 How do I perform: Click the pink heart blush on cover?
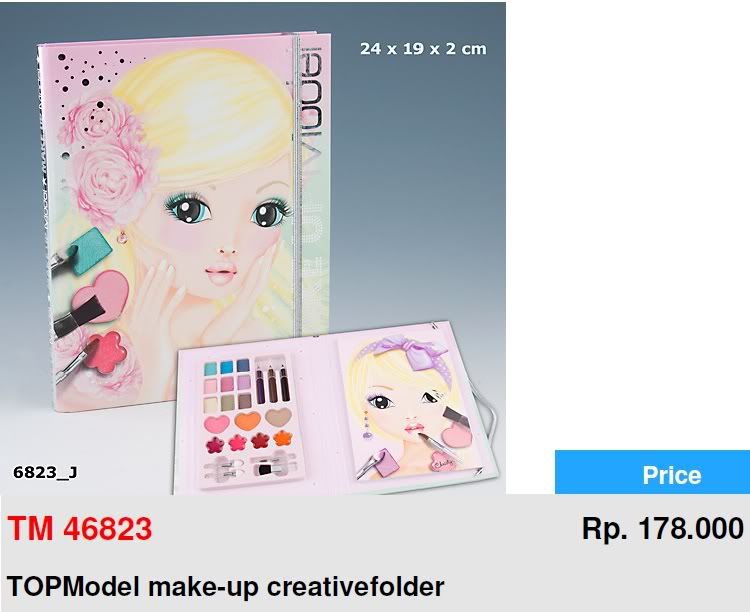(x=101, y=295)
